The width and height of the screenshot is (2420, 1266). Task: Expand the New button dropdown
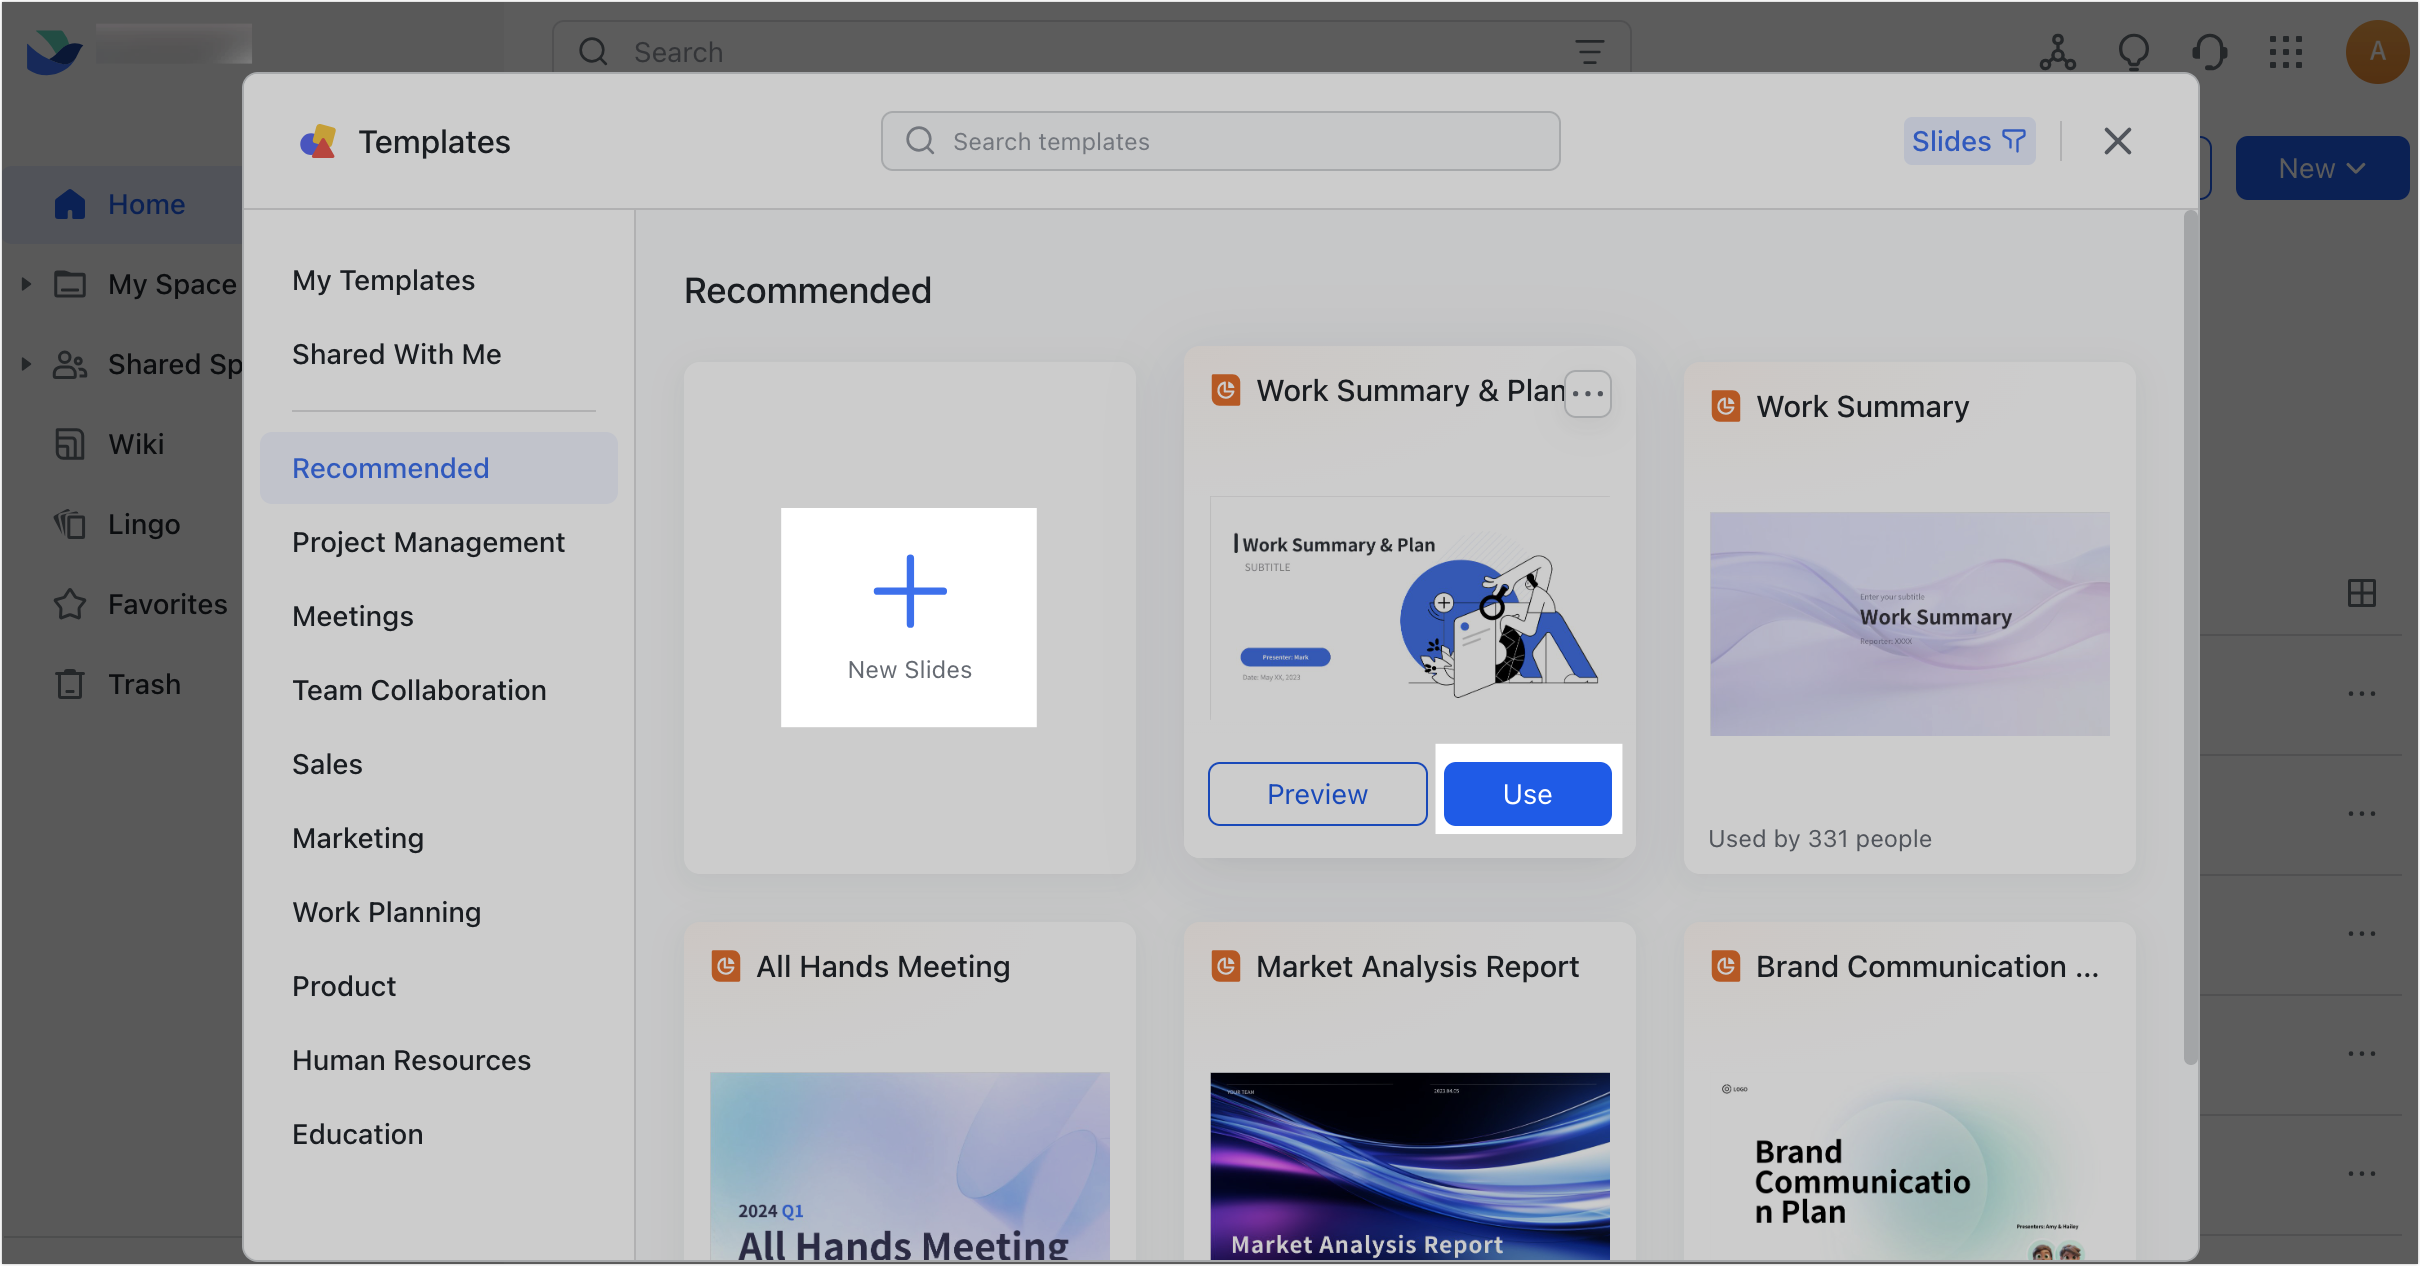pyautogui.click(x=2357, y=167)
